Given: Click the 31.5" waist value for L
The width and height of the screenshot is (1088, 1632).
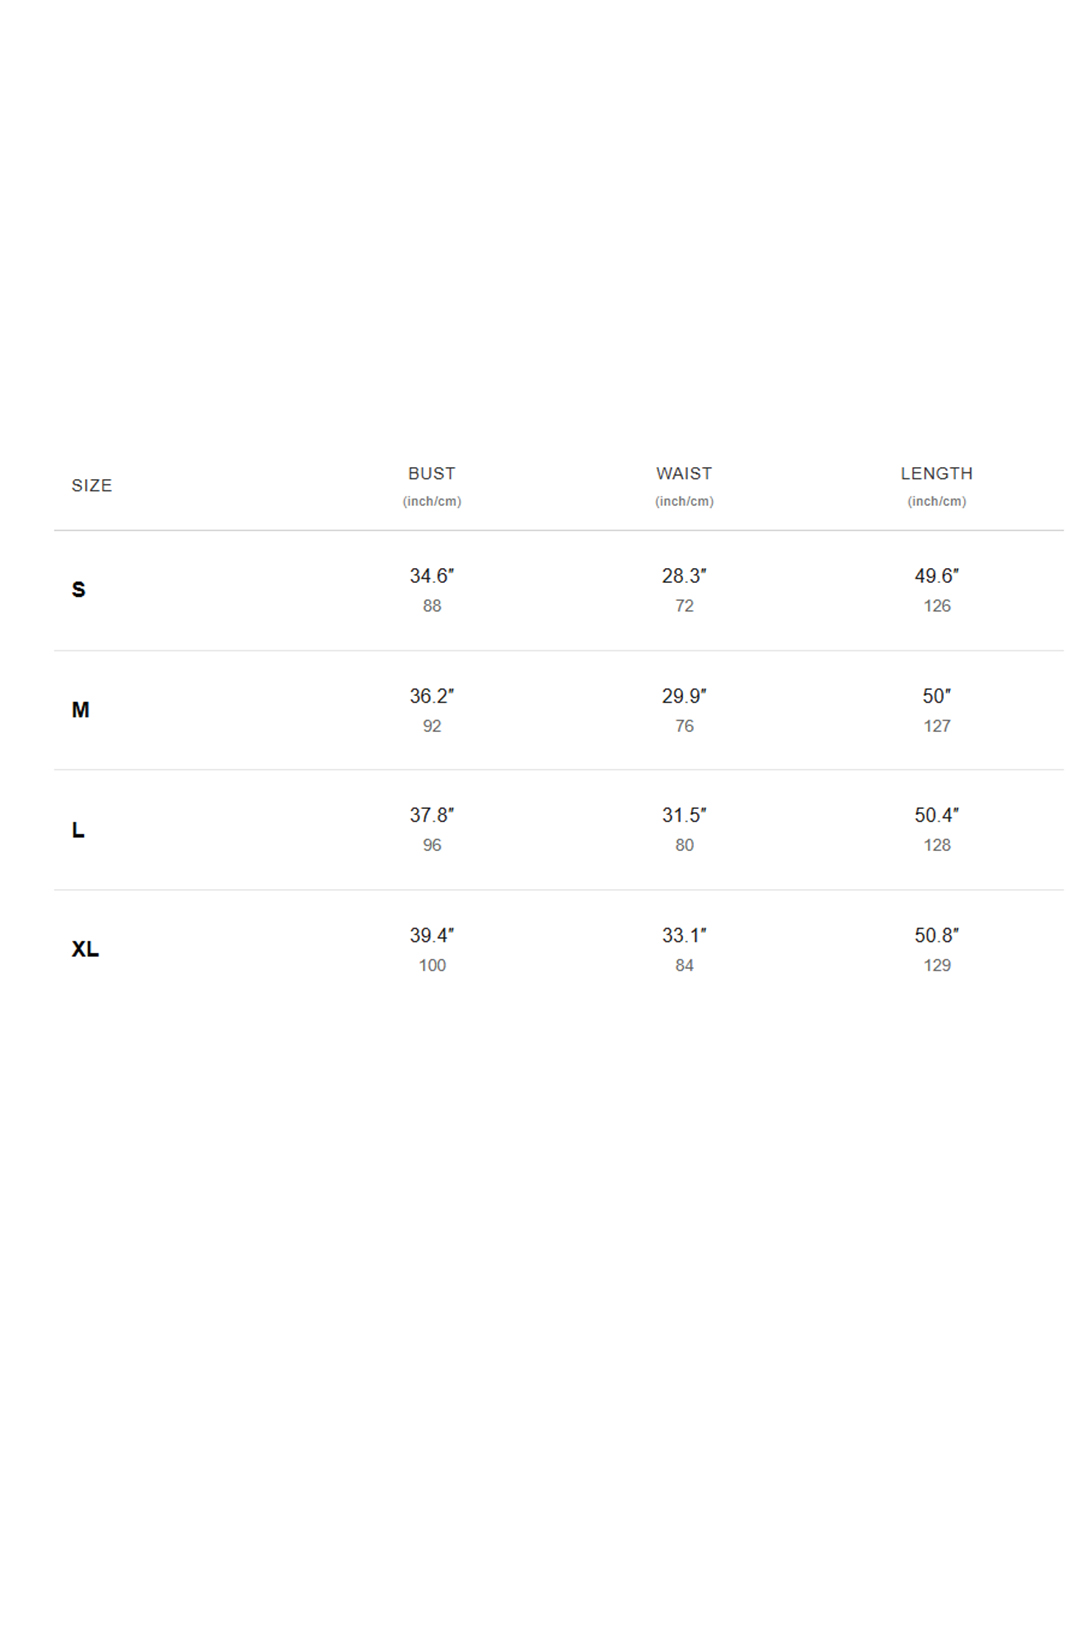Looking at the screenshot, I should tap(684, 815).
